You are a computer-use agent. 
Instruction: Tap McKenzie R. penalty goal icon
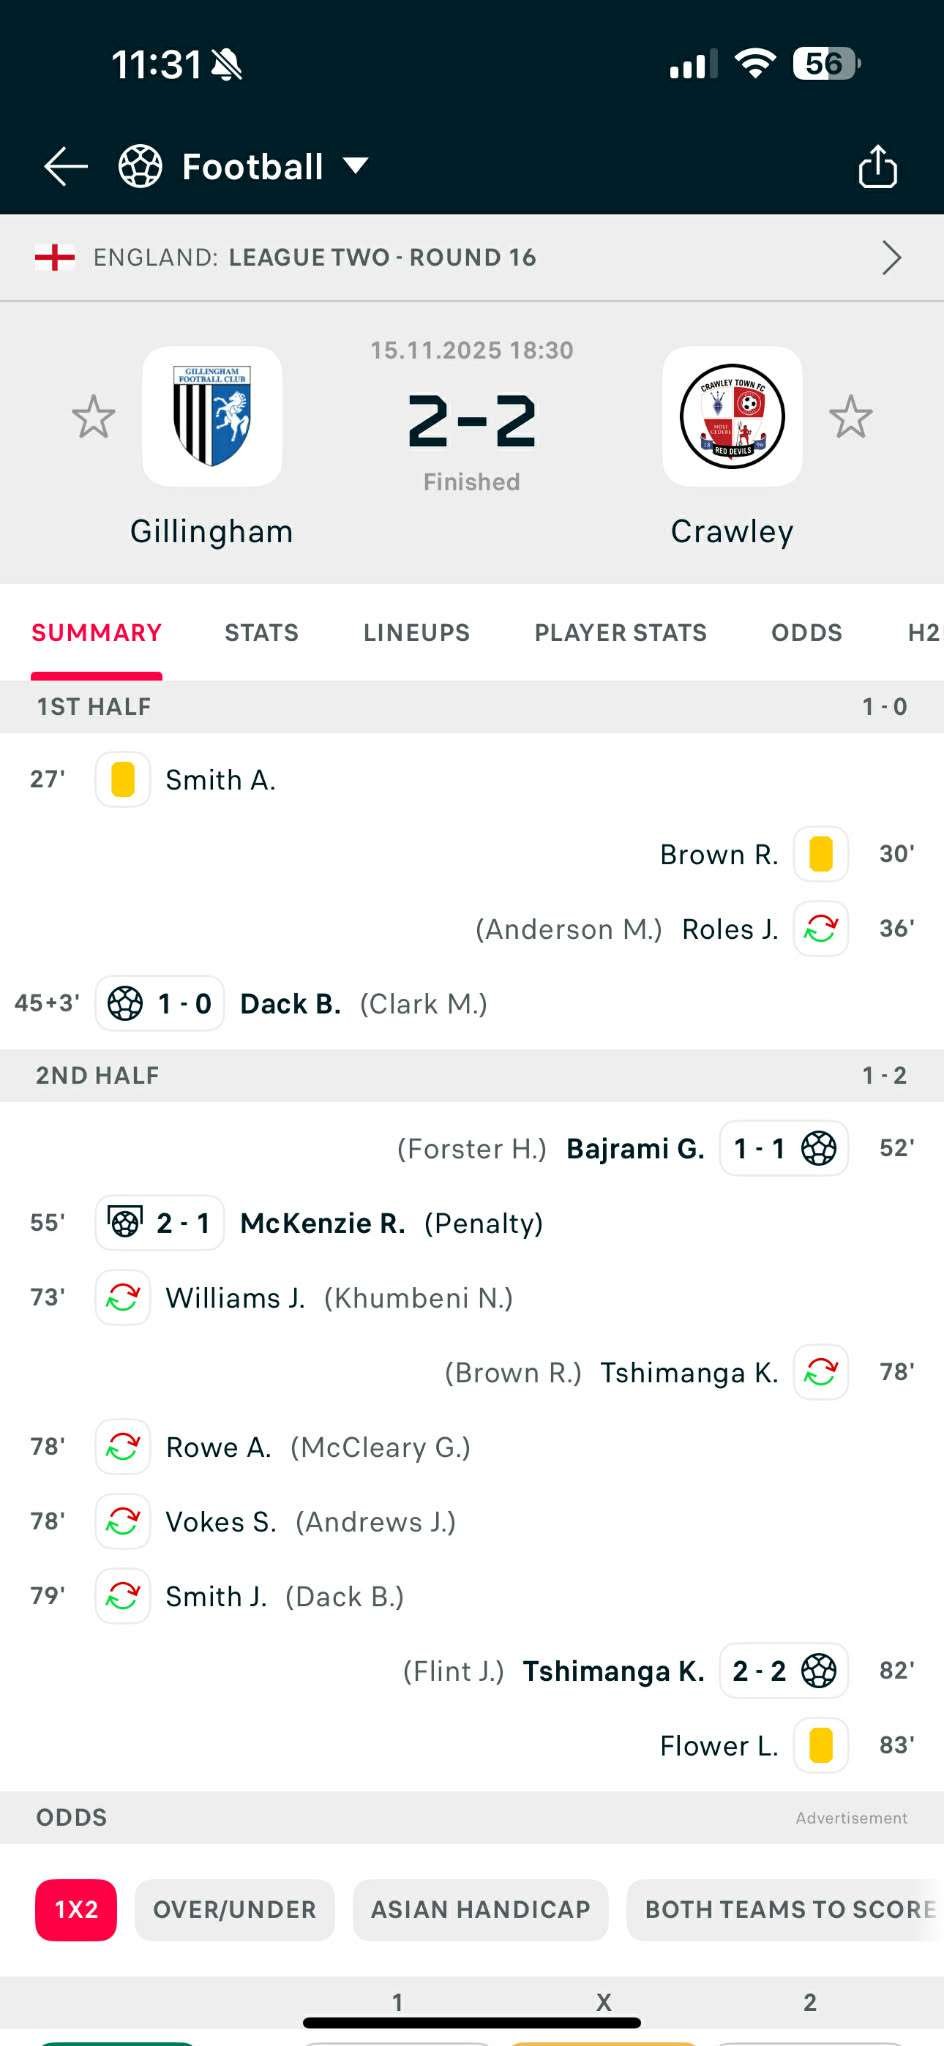(126, 1222)
